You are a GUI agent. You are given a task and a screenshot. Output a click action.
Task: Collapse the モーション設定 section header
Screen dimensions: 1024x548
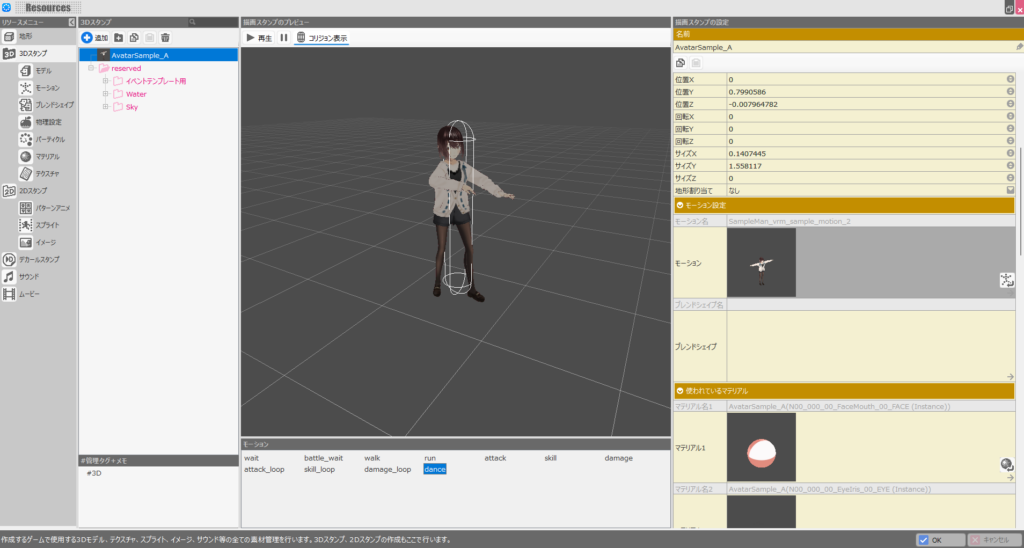point(681,205)
